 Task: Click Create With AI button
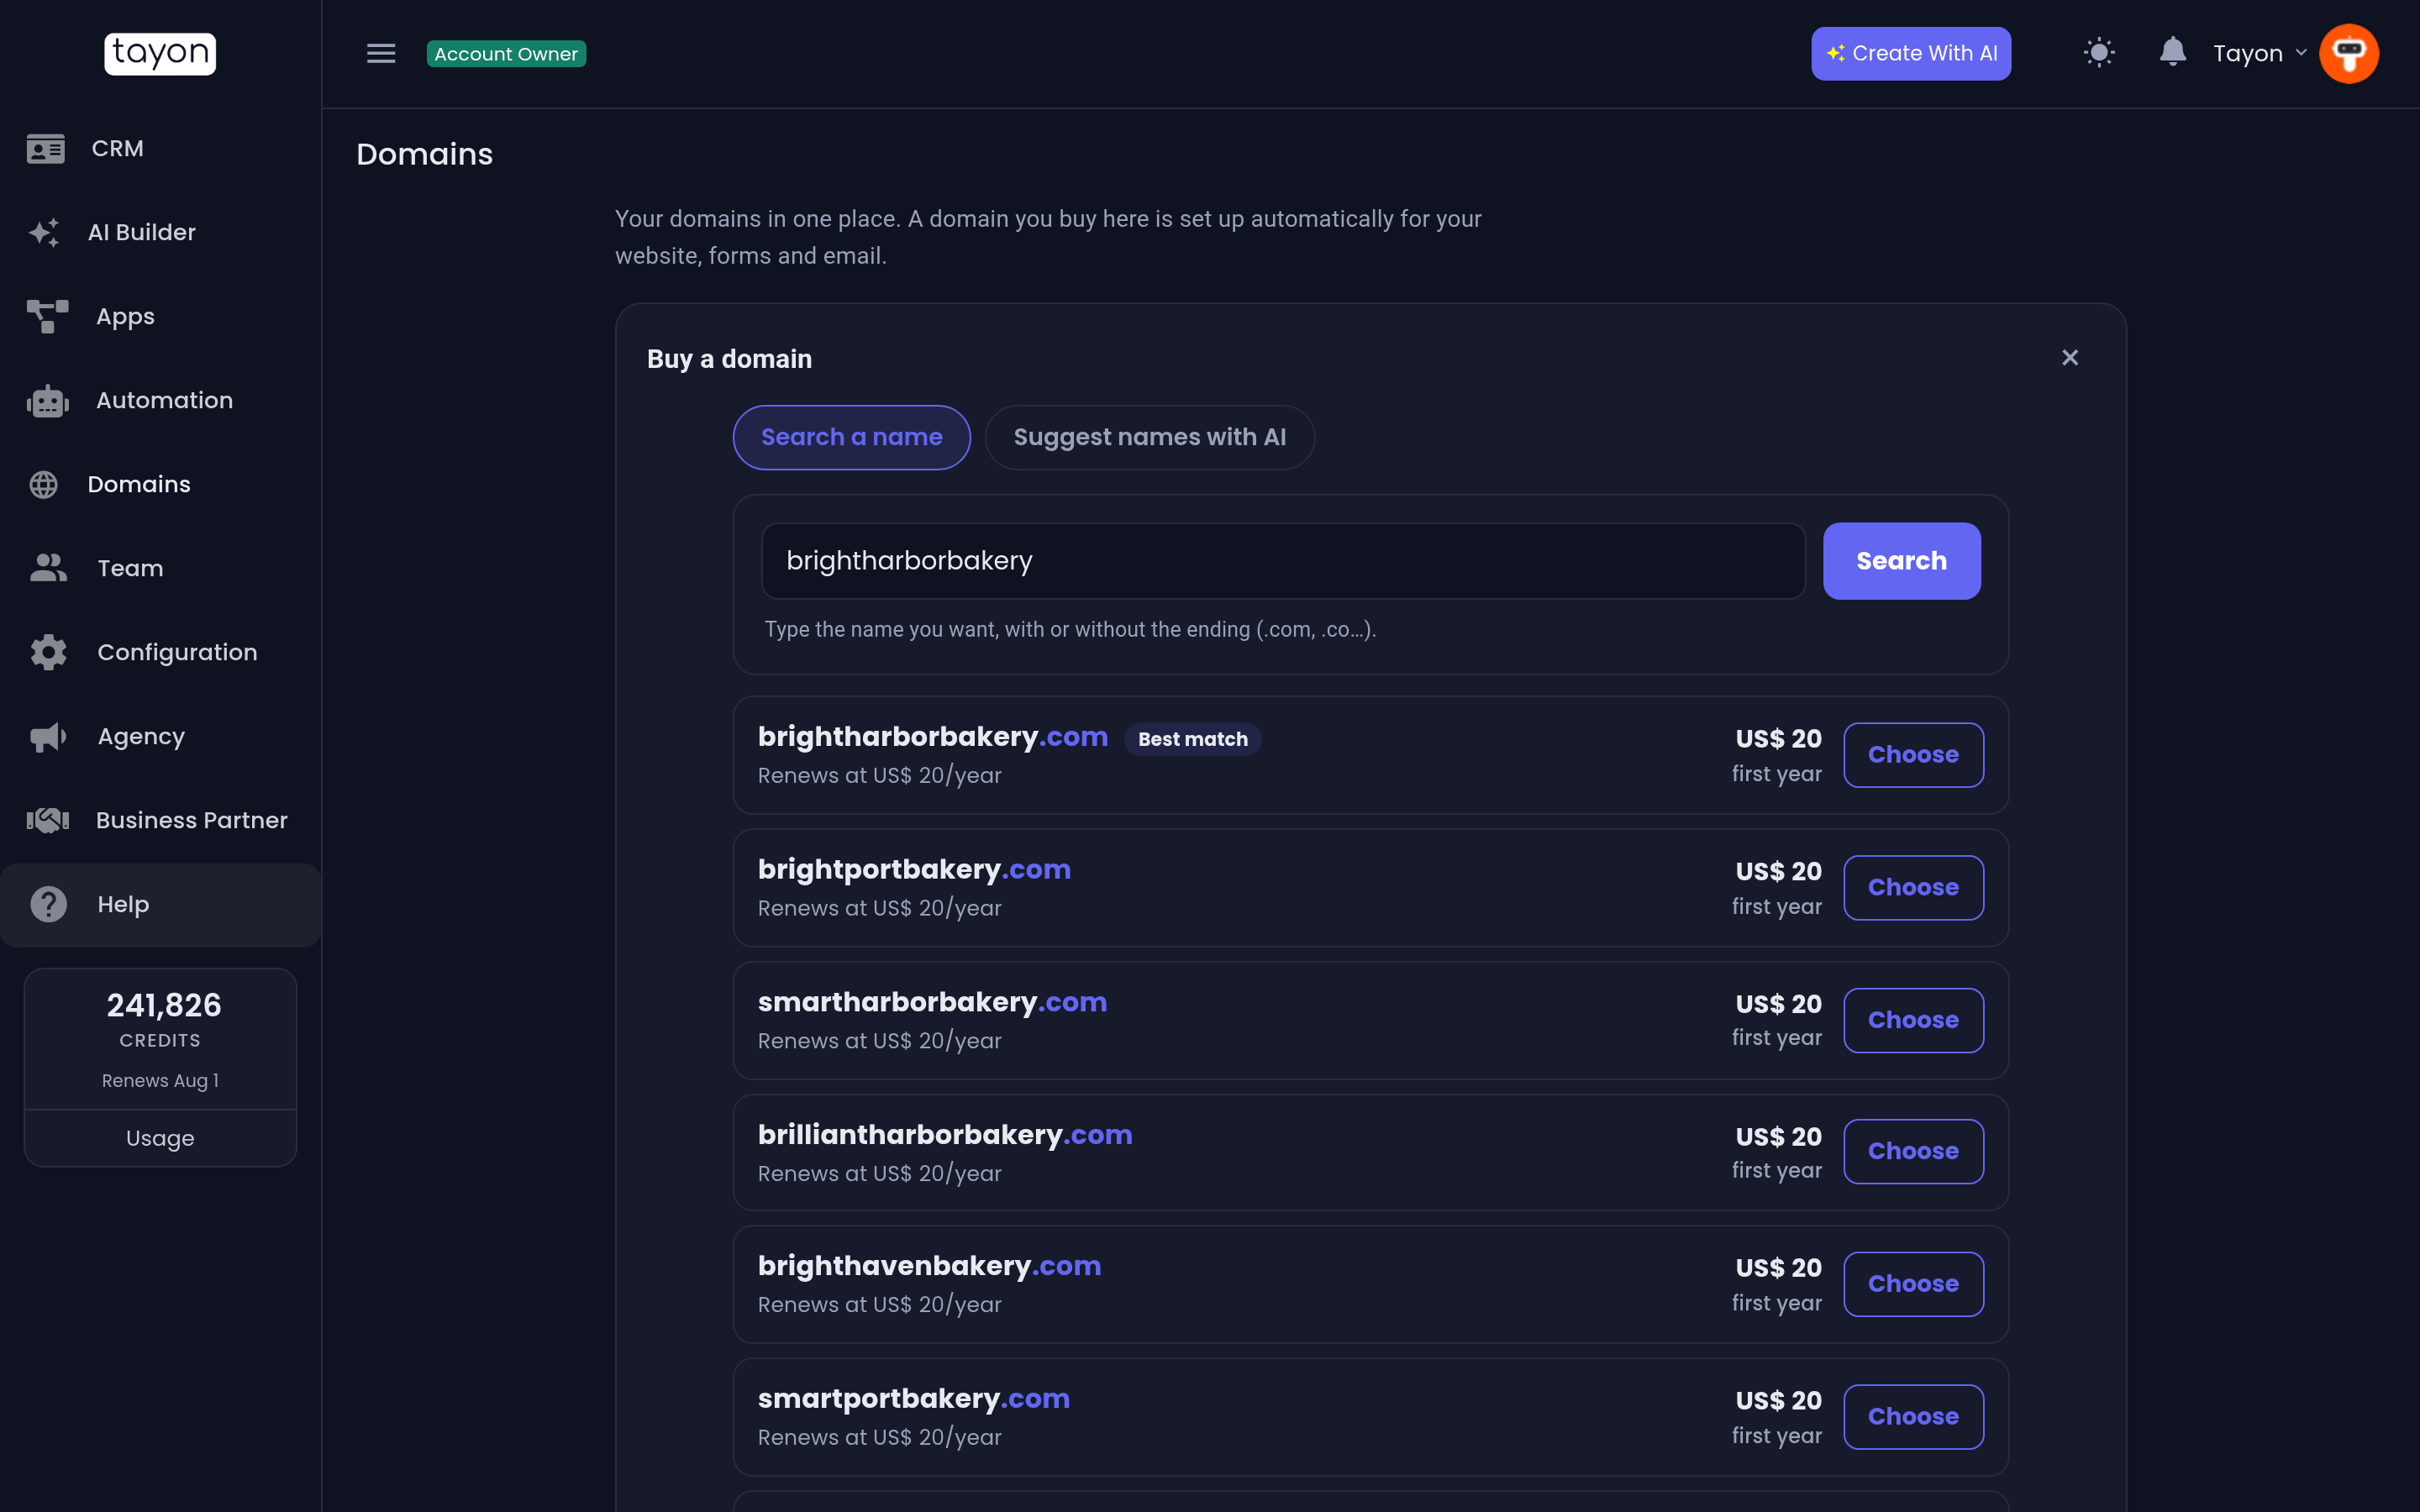click(1911, 54)
